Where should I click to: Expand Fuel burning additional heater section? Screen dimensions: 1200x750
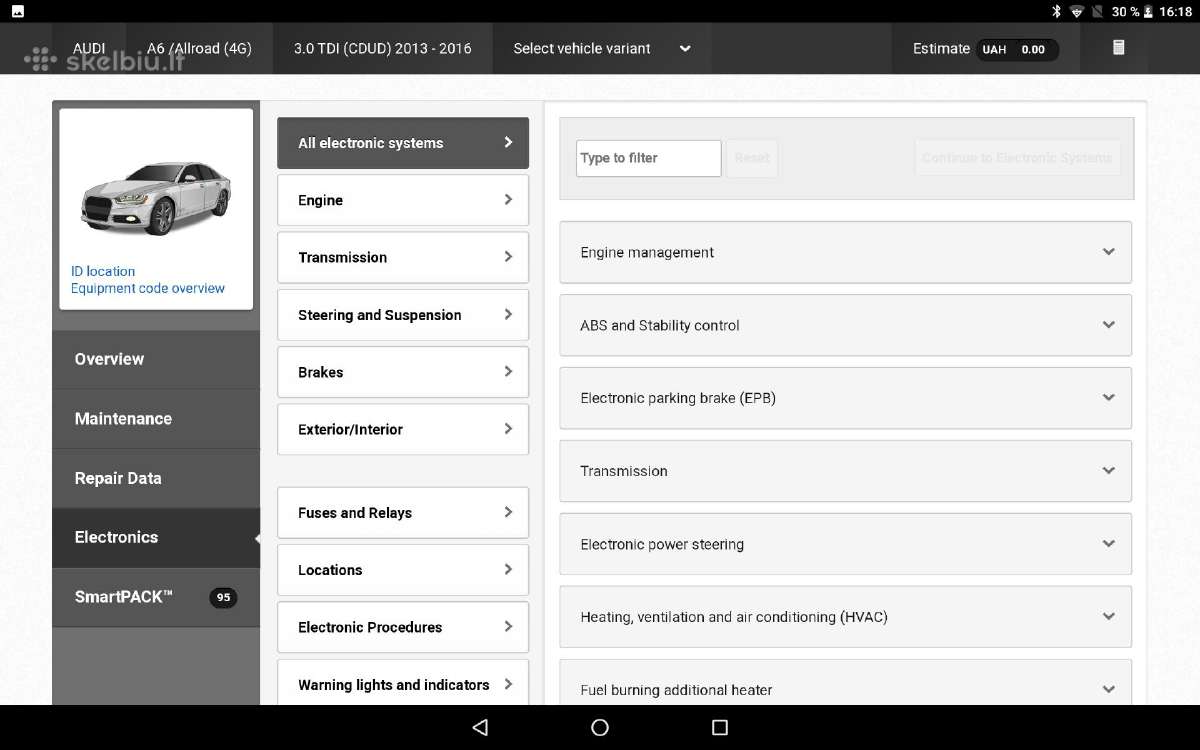coord(845,683)
